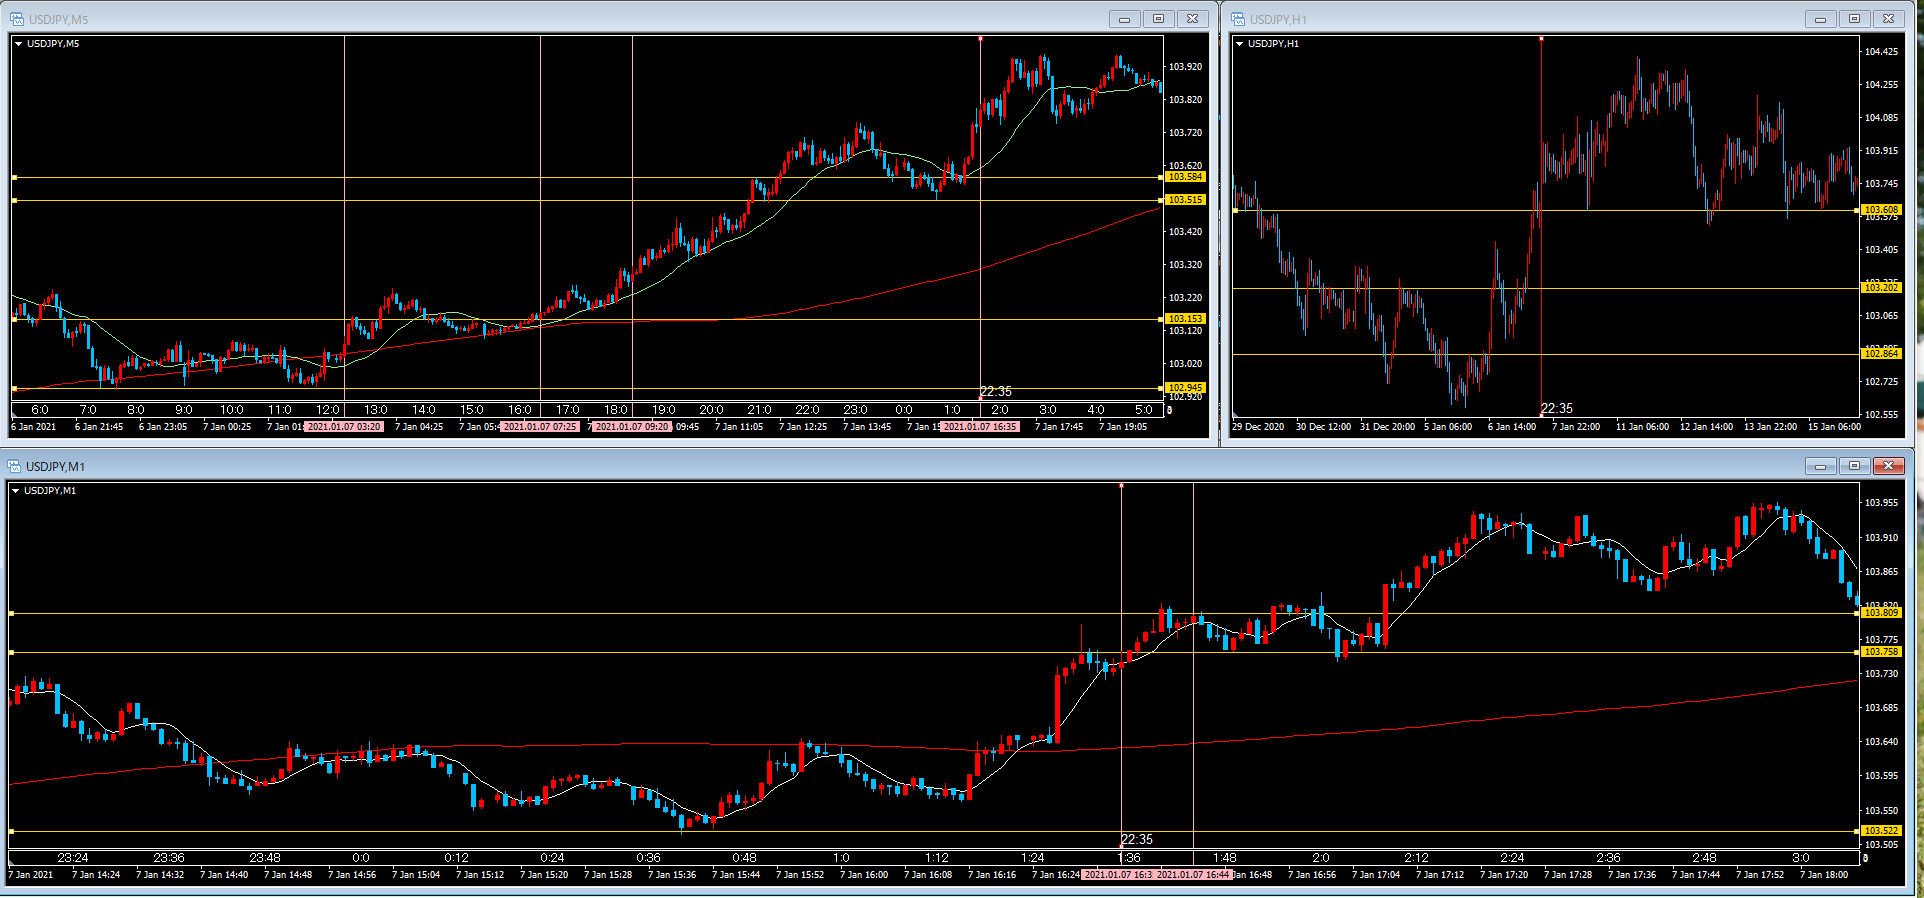The image size is (1924, 898).
Task: Select the USDJPY,M5 window title bar
Action: click(600, 19)
